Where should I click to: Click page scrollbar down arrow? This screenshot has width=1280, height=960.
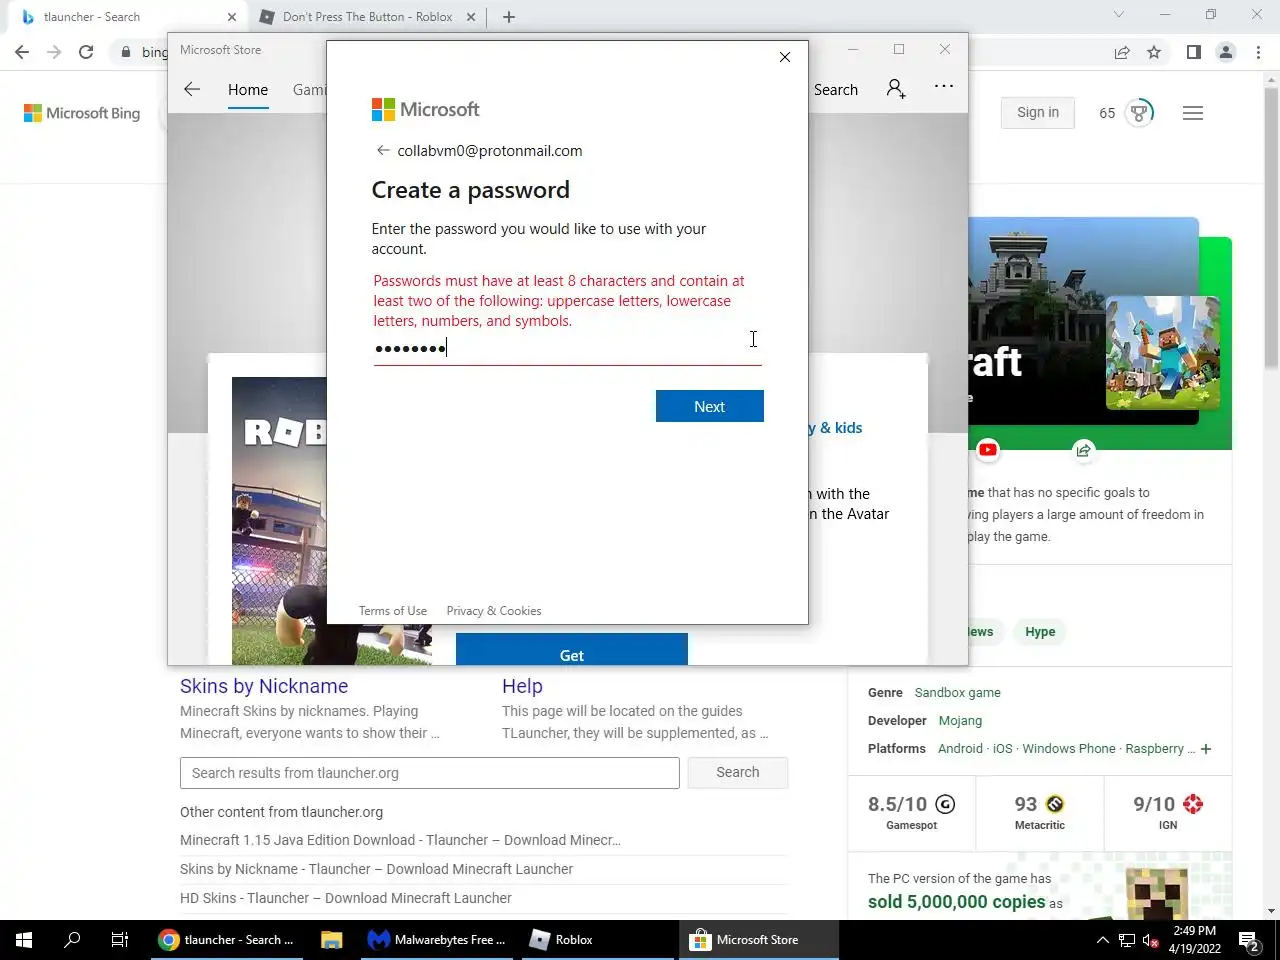coord(1272,911)
